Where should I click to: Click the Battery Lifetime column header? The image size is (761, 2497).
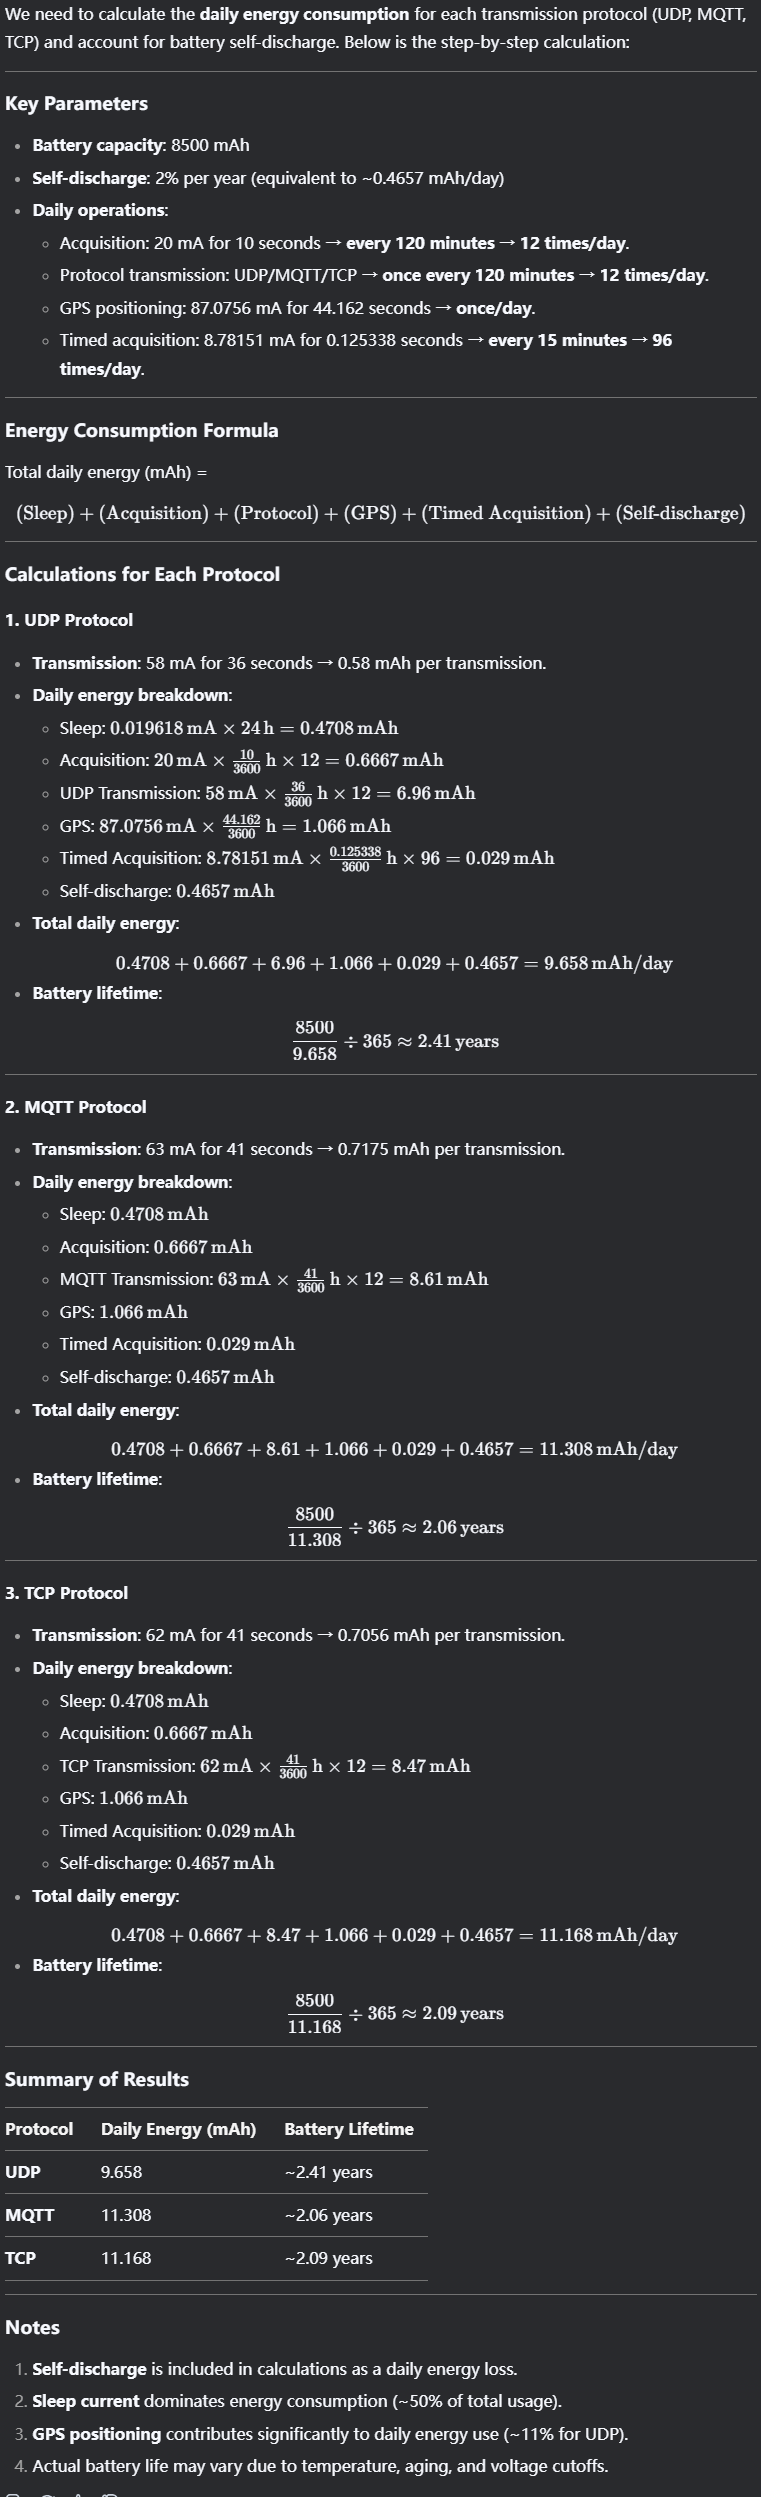349,2129
